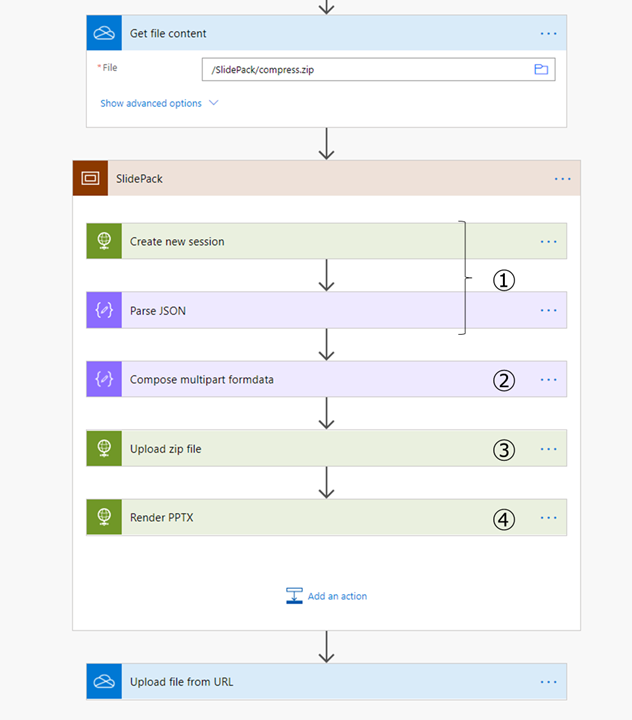
Task: Open the Render PPTX ellipsis menu
Action: click(x=548, y=518)
